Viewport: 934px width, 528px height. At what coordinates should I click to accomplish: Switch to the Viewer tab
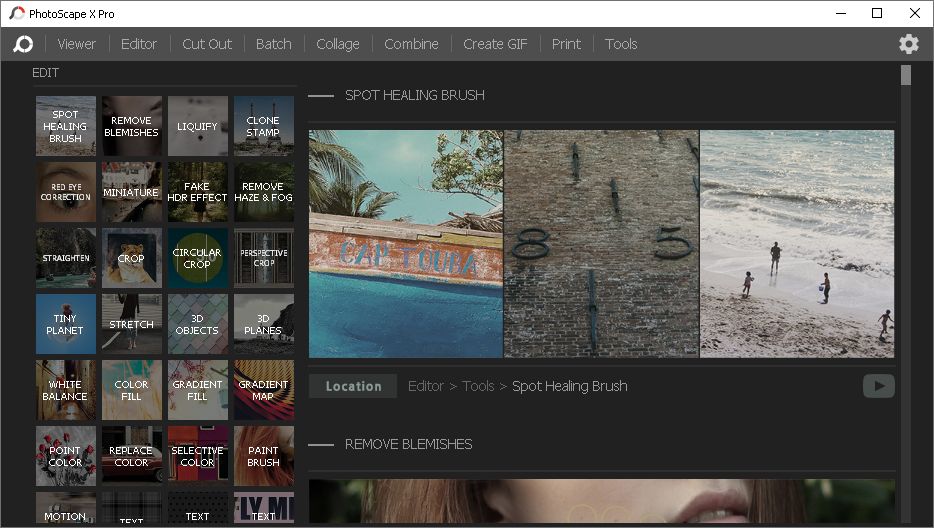pyautogui.click(x=76, y=44)
